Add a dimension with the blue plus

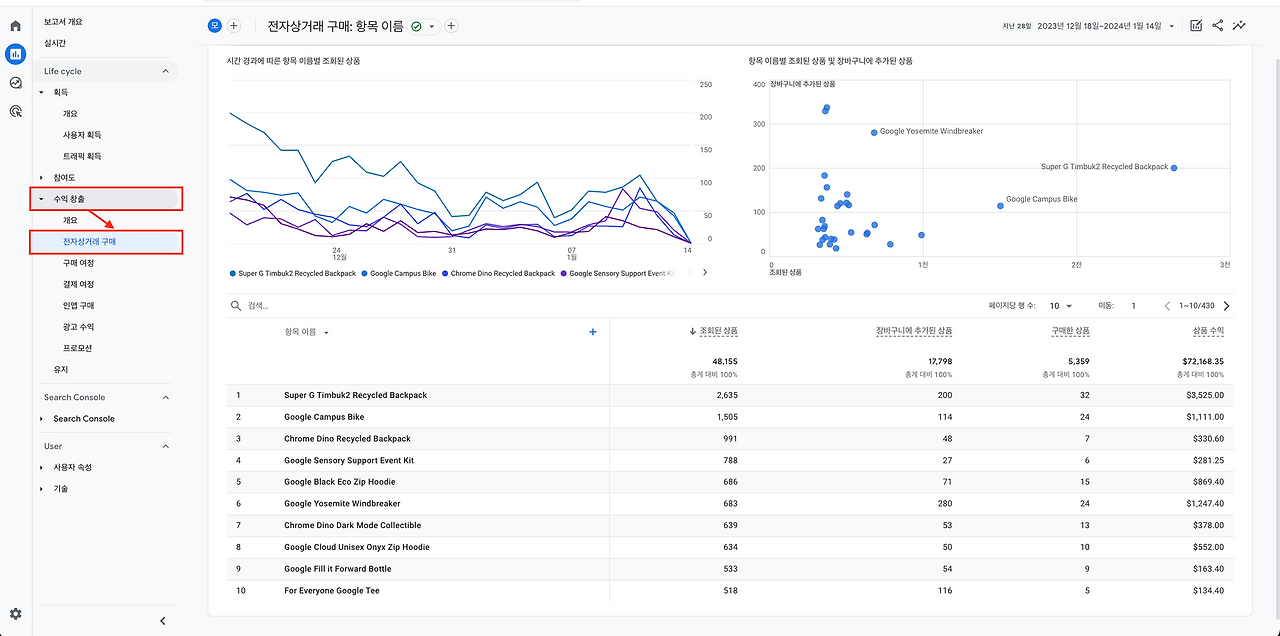click(593, 332)
